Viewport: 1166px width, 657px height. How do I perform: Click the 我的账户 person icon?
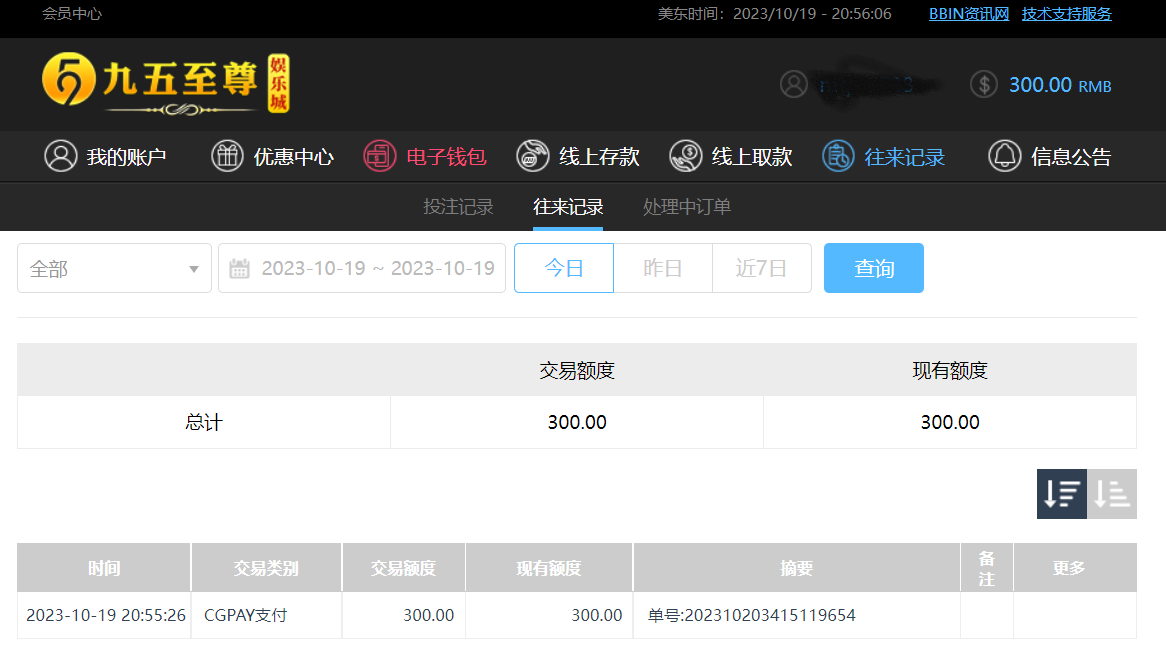click(61, 156)
